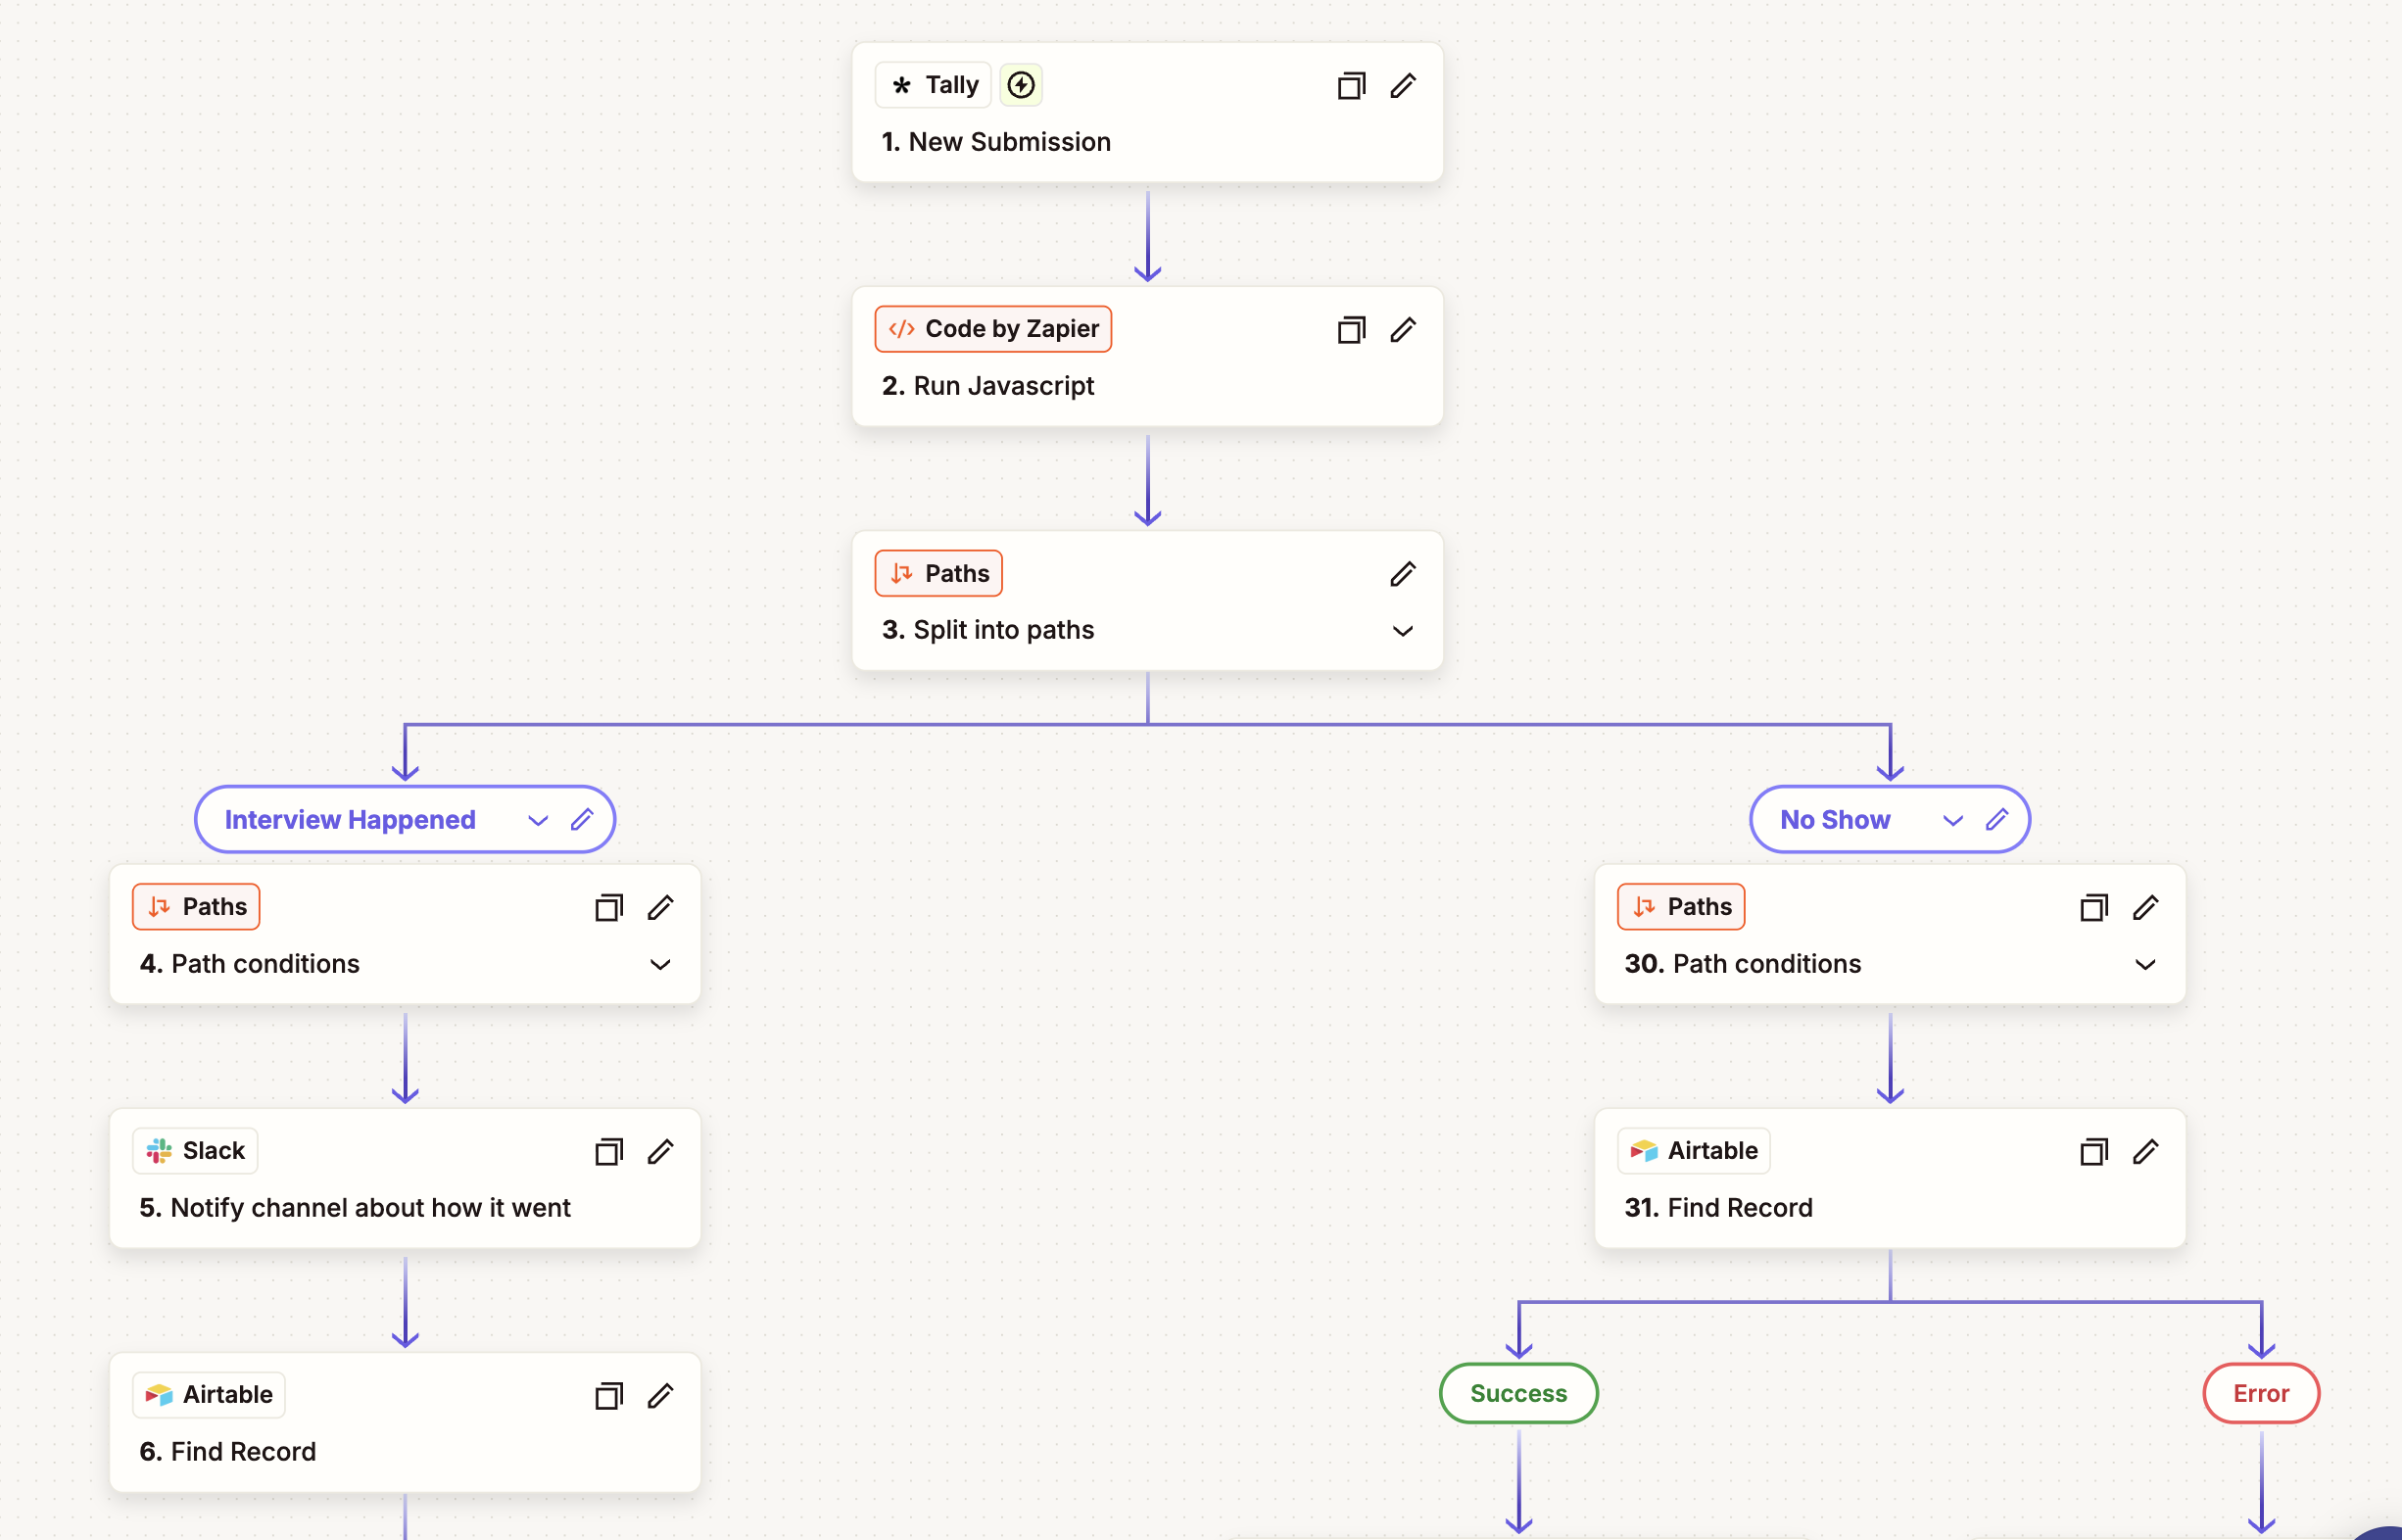The height and width of the screenshot is (1540, 2402).
Task: Click '5. Notify channel about how it went'
Action: 355,1208
